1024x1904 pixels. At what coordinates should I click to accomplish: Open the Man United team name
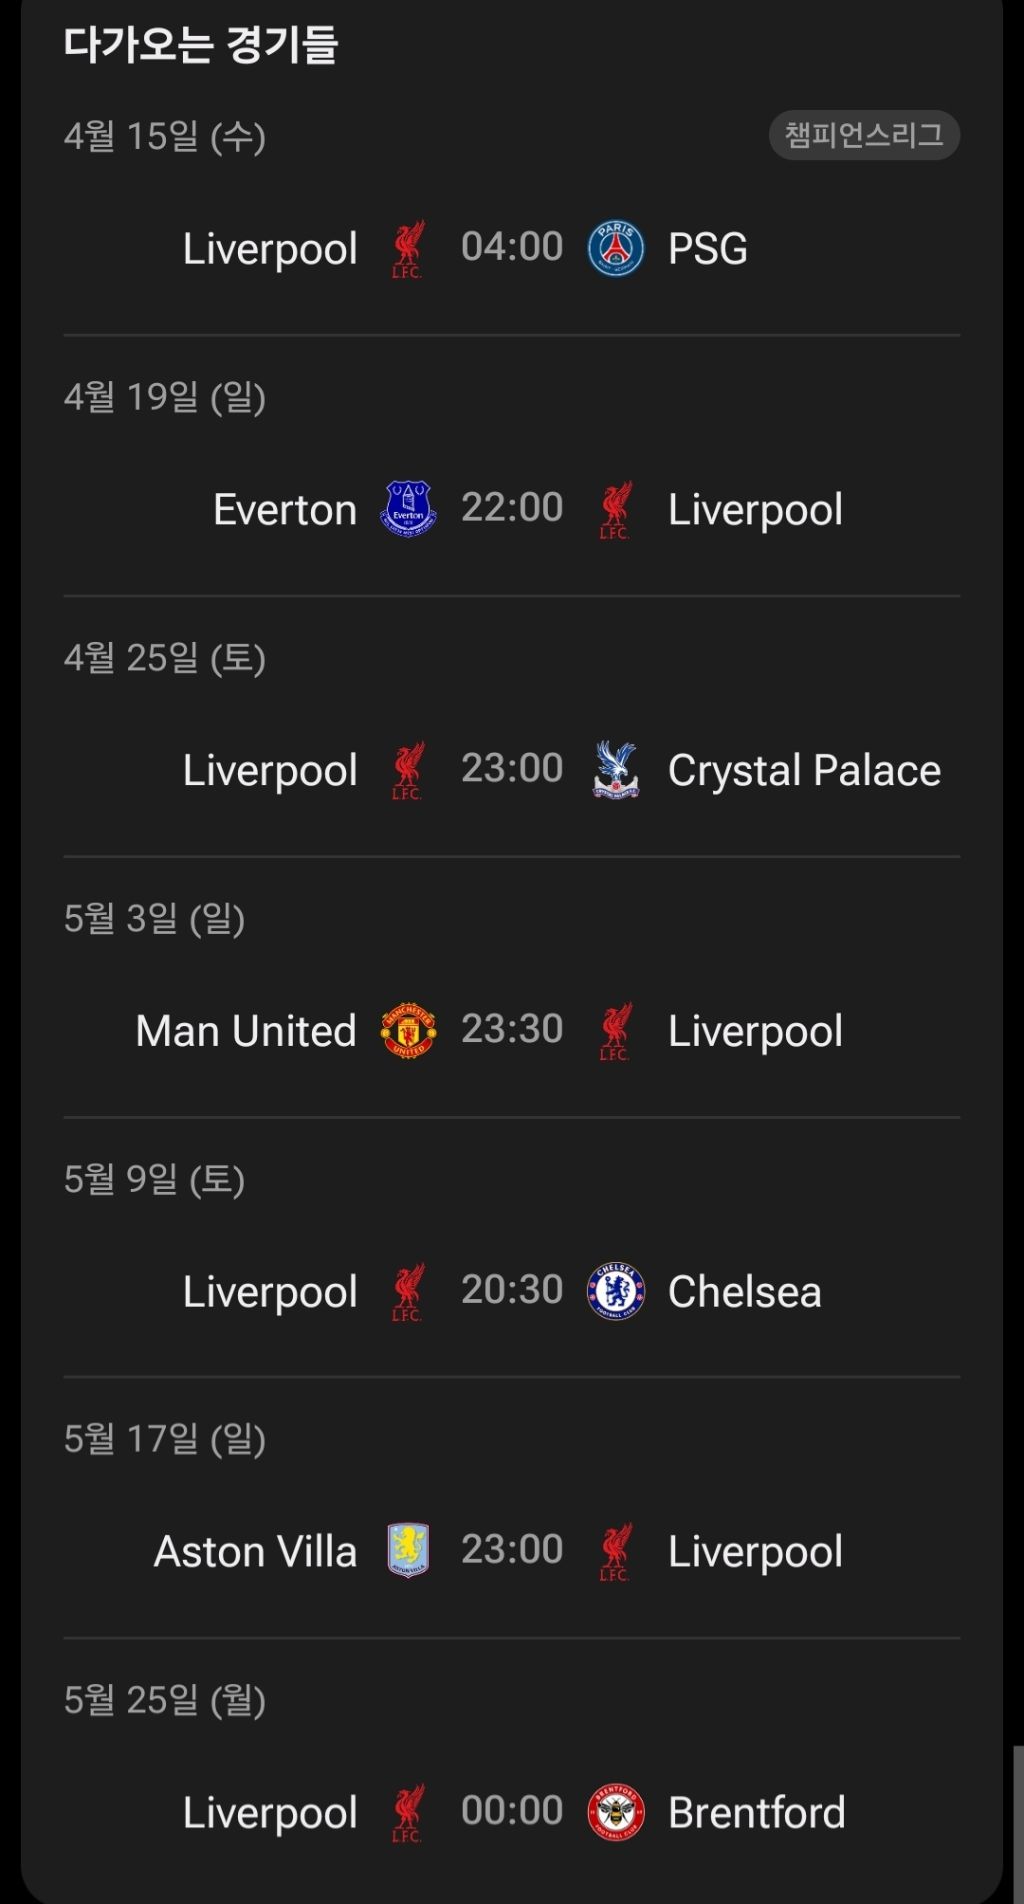[246, 1031]
